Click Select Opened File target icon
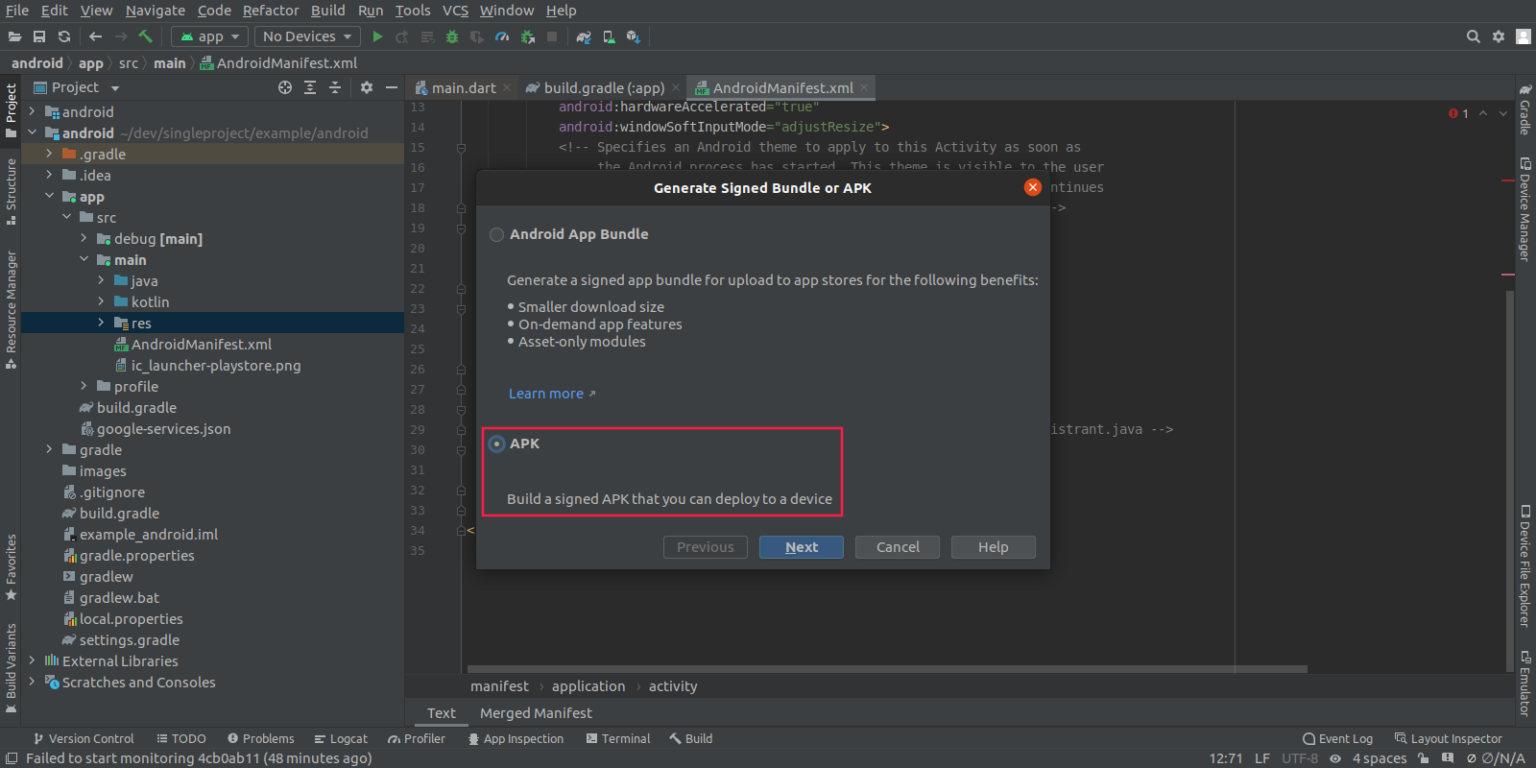Viewport: 1536px width, 768px height. [285, 88]
